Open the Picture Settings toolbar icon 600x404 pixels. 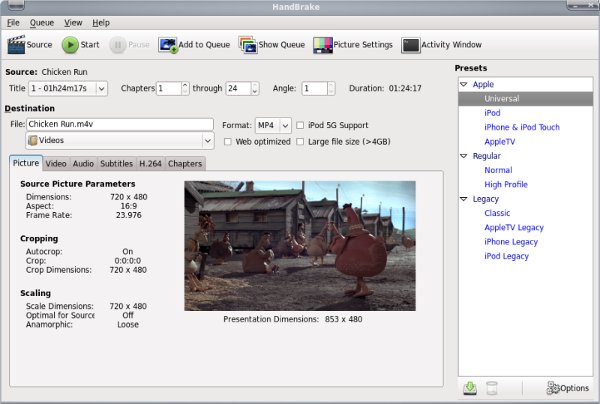tap(322, 44)
